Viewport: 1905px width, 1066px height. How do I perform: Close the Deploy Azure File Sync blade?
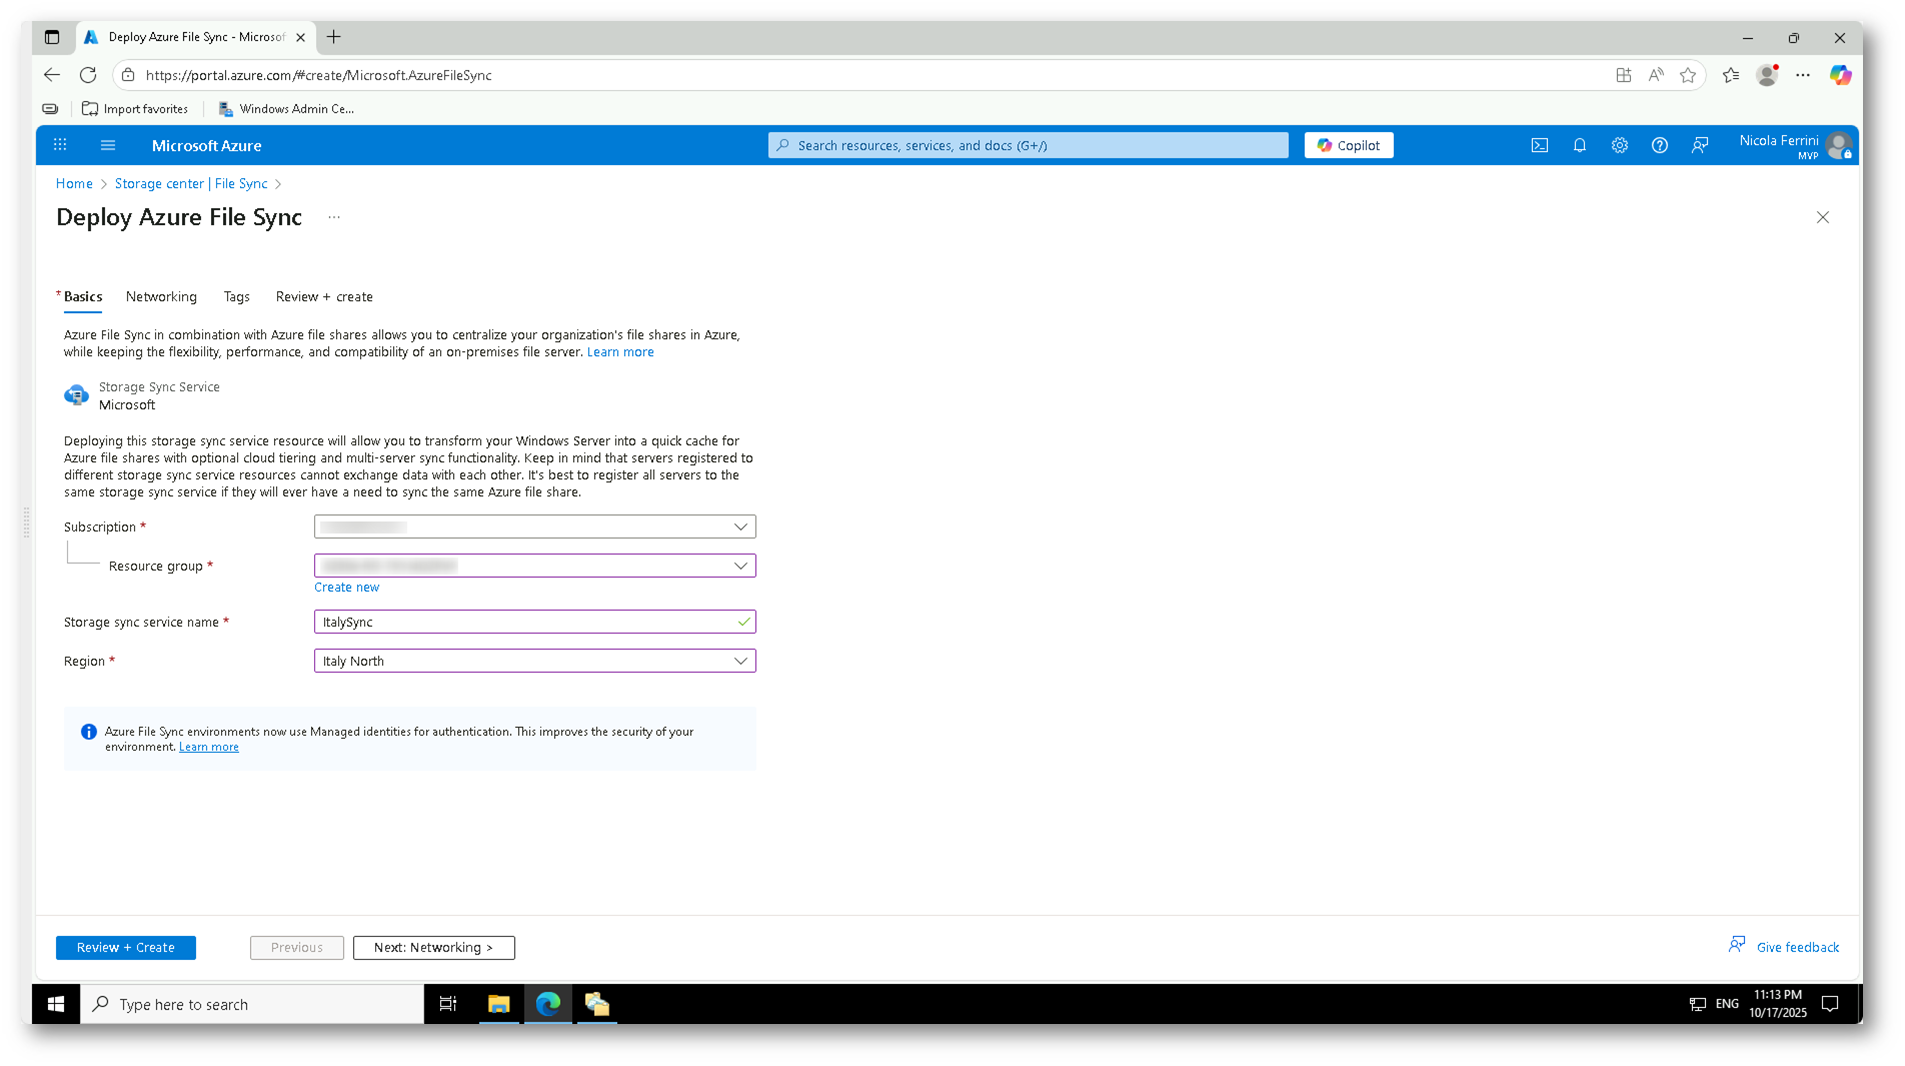[1822, 217]
